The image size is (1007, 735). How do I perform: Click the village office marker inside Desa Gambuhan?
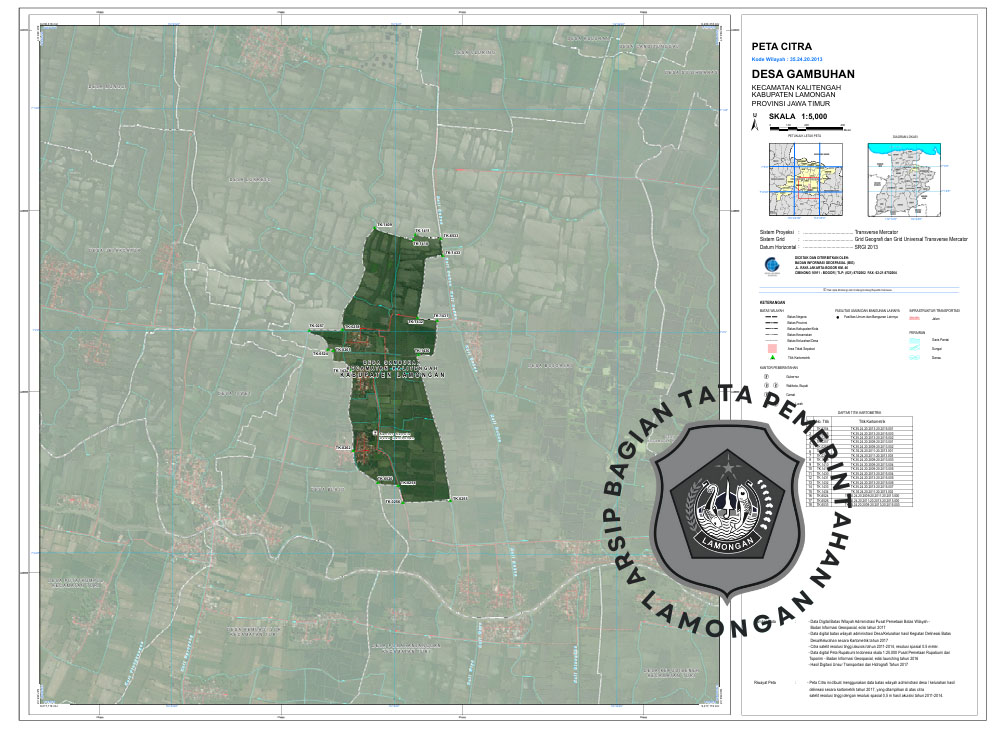[x=376, y=435]
